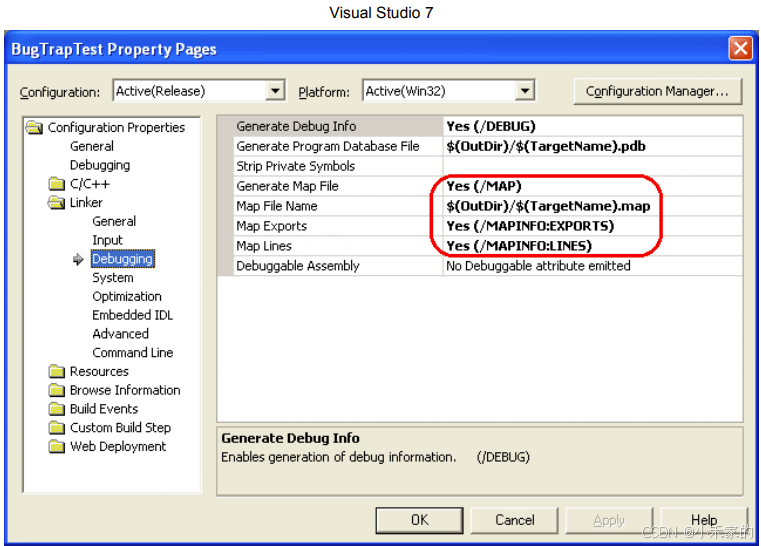Select the Resources tree node
Image resolution: width=761 pixels, height=546 pixels.
pos(99,371)
